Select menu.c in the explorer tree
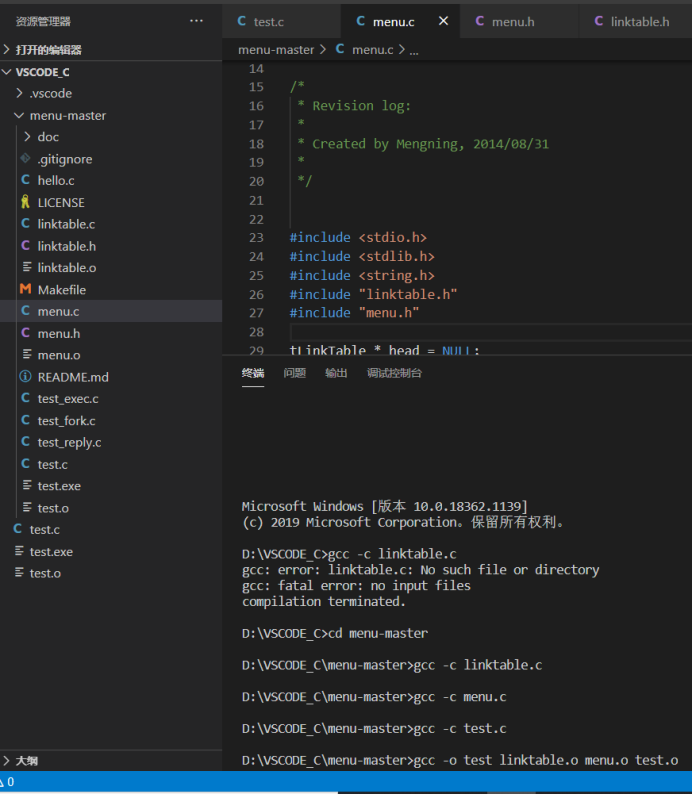This screenshot has height=794, width=692. tap(111, 311)
